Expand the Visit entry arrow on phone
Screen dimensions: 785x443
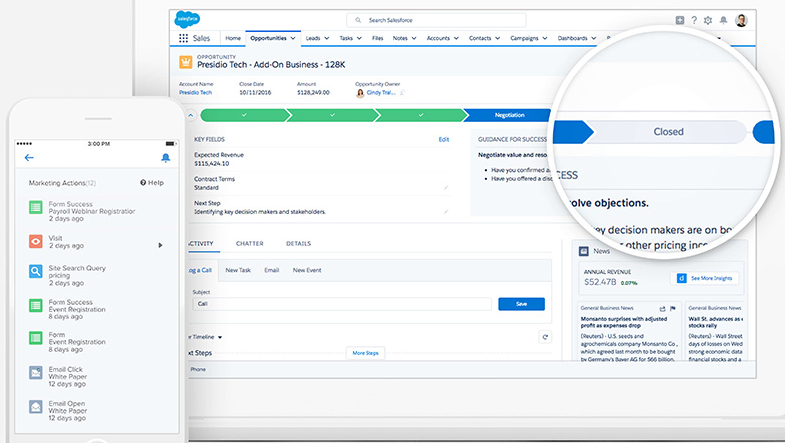pos(160,245)
